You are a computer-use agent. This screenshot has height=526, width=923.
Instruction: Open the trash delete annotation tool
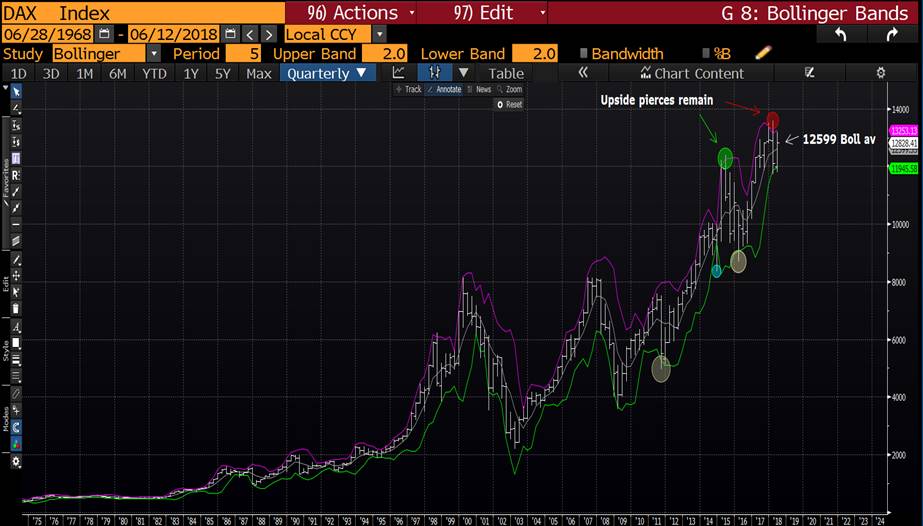(16, 308)
